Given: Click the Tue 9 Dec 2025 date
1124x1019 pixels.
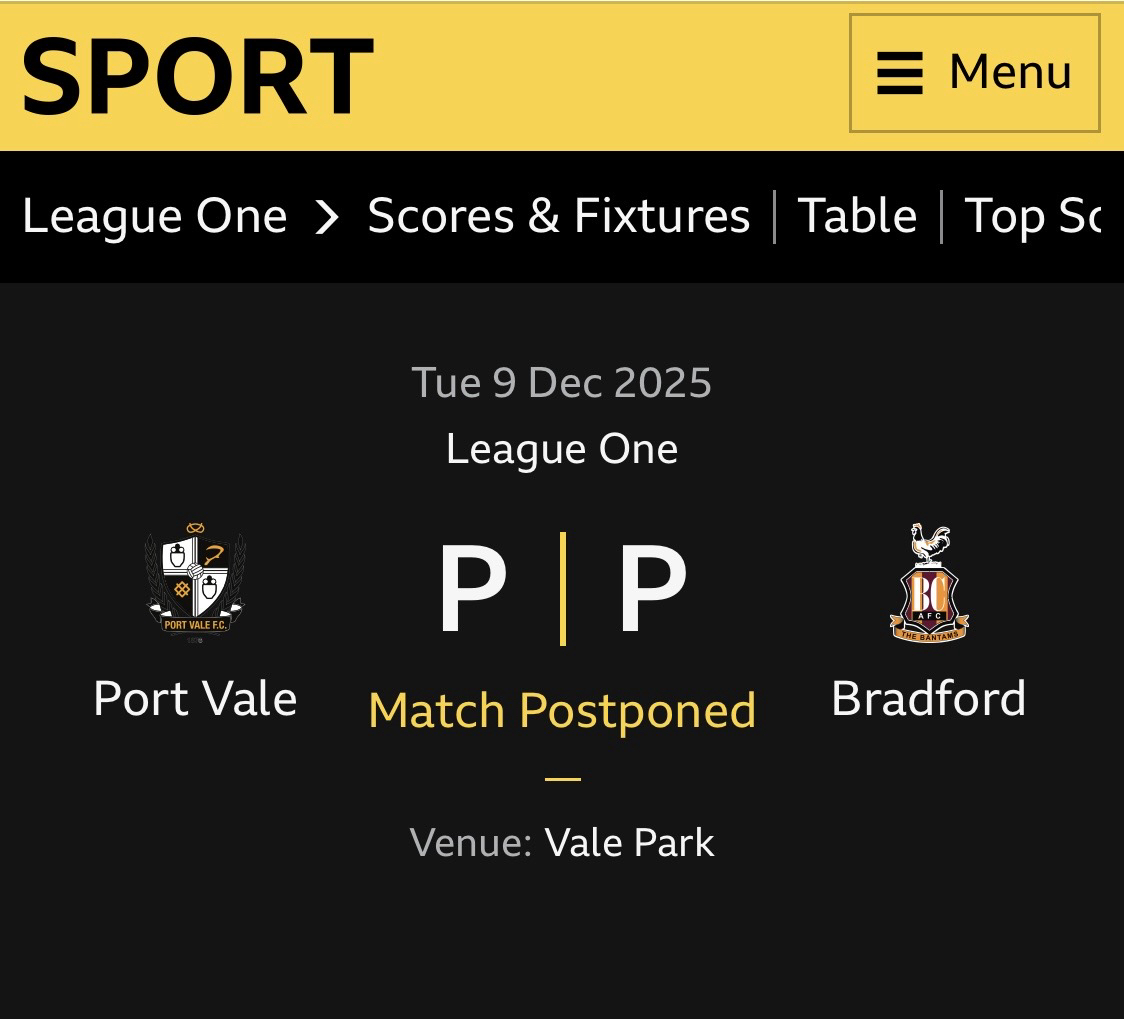Looking at the screenshot, I should (562, 383).
